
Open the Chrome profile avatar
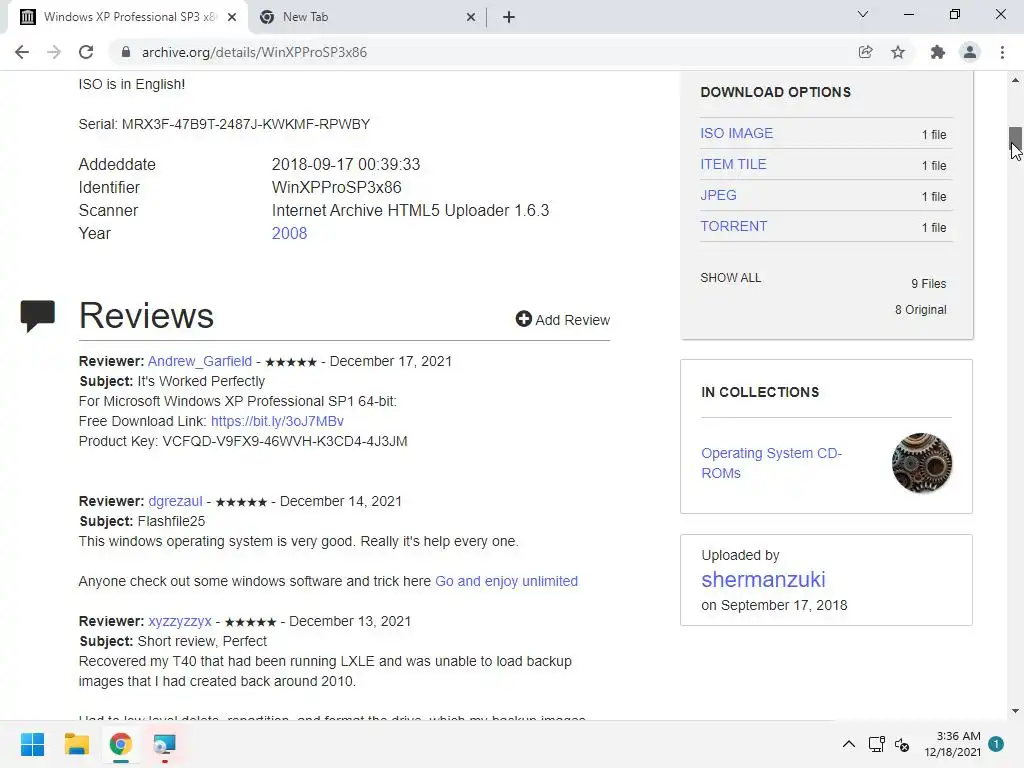coord(970,52)
